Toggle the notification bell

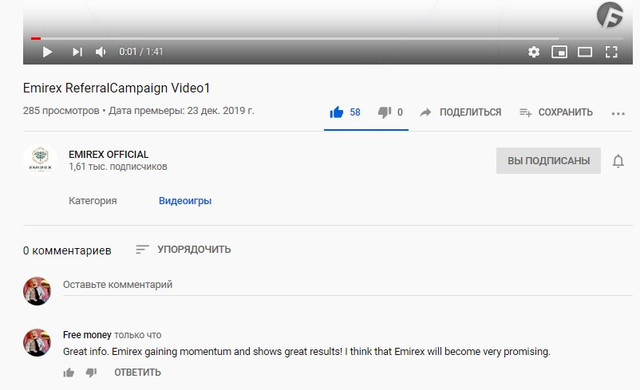(618, 161)
